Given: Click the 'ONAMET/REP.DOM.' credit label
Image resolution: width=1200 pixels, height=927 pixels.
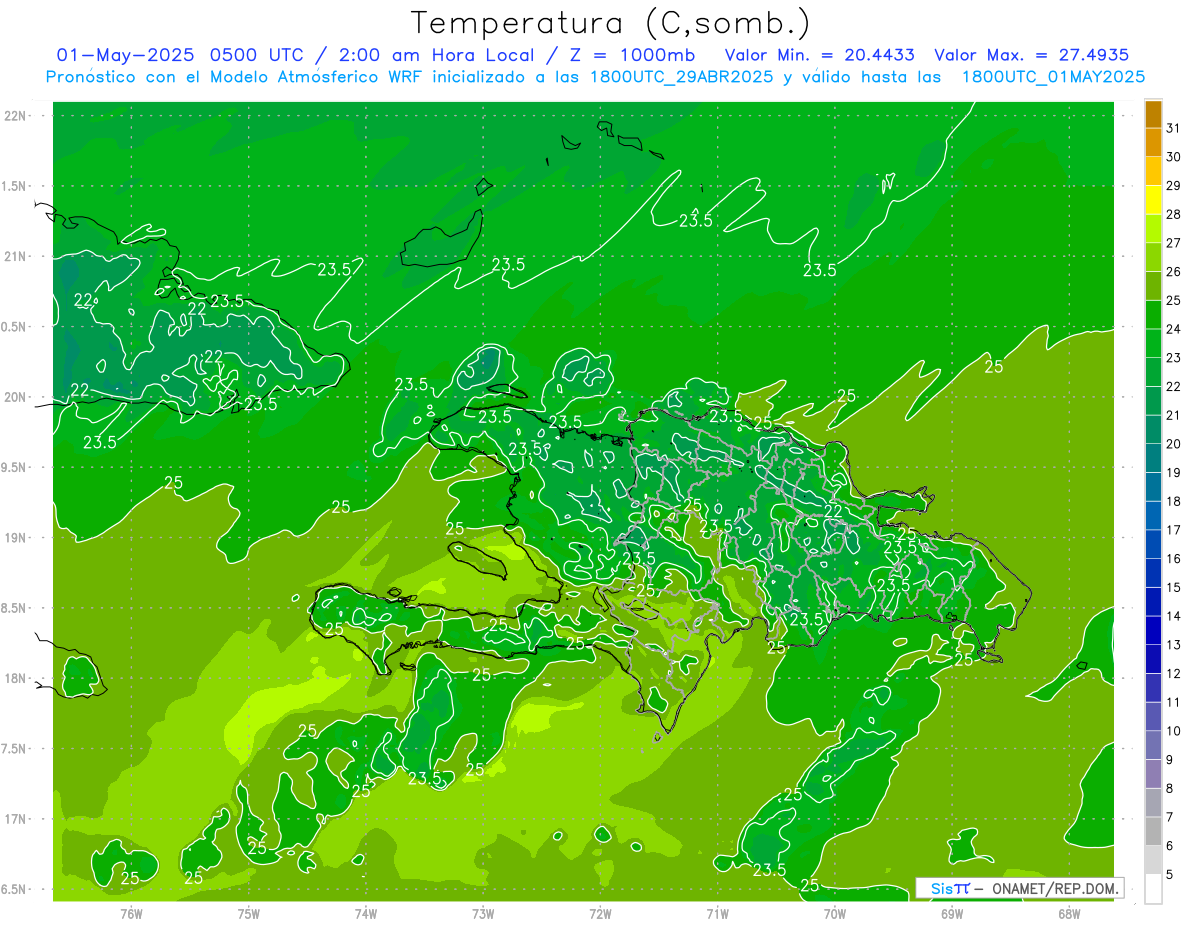Looking at the screenshot, I should pyautogui.click(x=1055, y=888).
